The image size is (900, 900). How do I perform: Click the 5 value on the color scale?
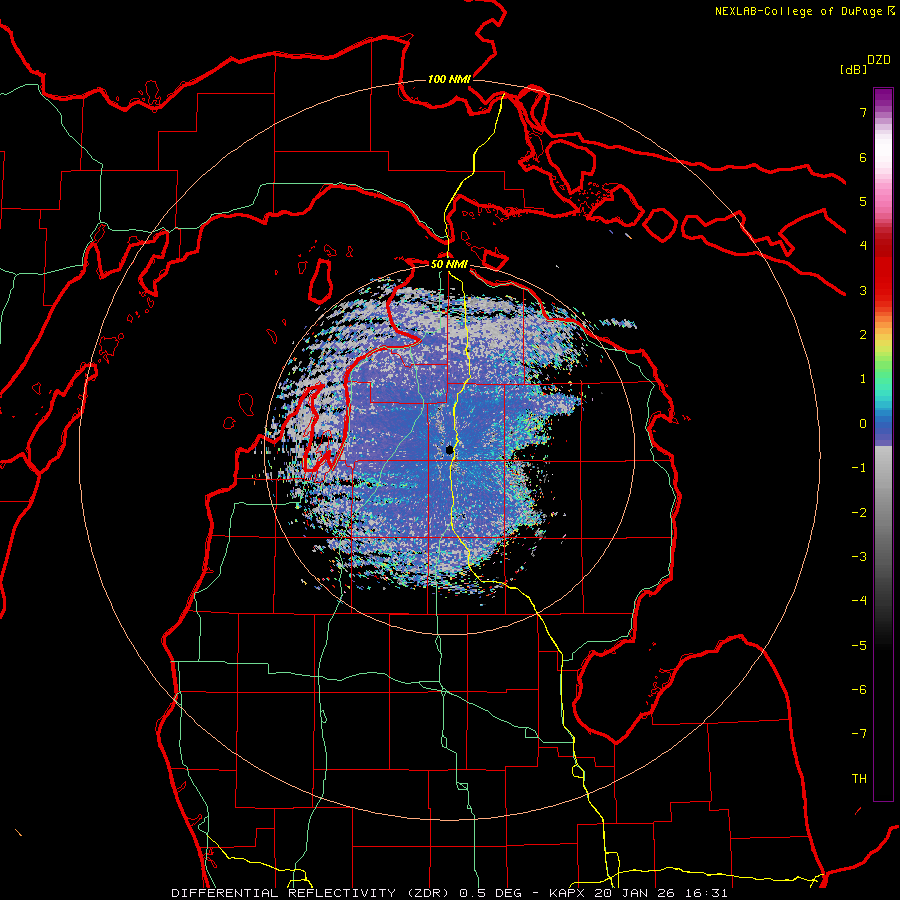point(863,201)
